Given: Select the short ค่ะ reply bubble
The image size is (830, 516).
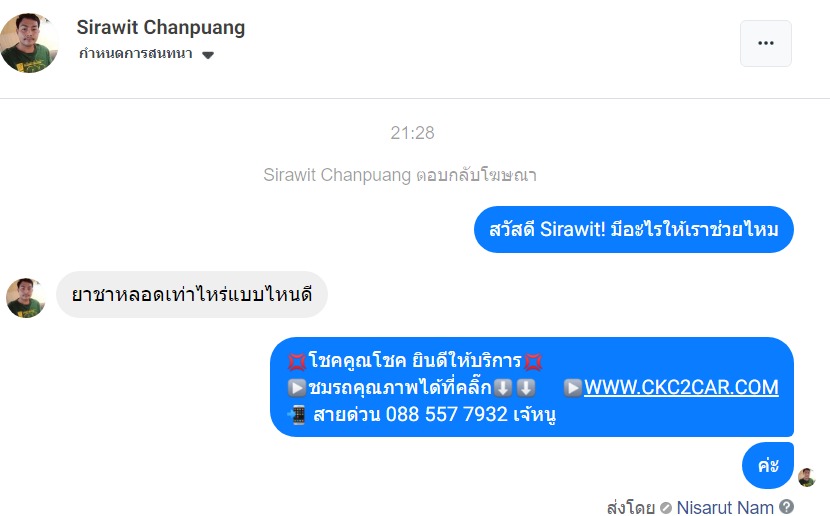Looking at the screenshot, I should (x=768, y=465).
